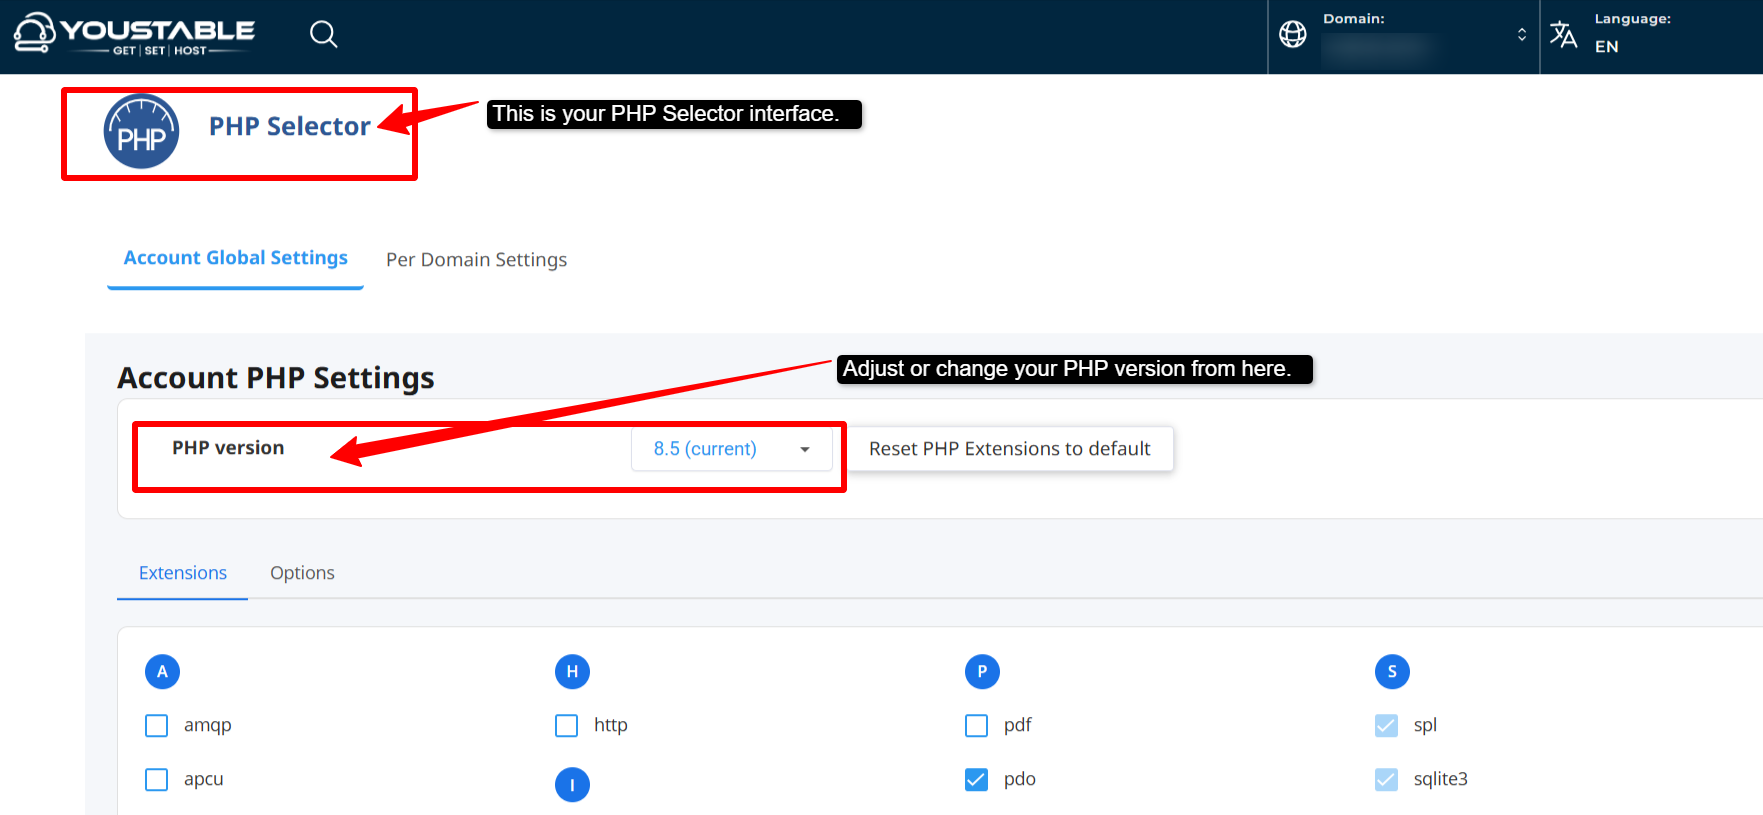Viewport: 1763px width, 815px height.
Task: Open the PHP version 8.5 dropdown
Action: 732,449
